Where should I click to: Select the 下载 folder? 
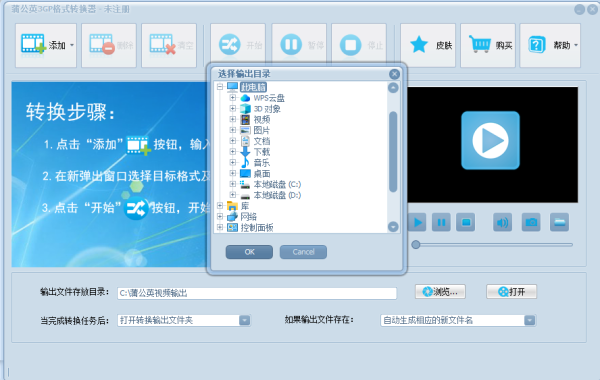point(262,152)
